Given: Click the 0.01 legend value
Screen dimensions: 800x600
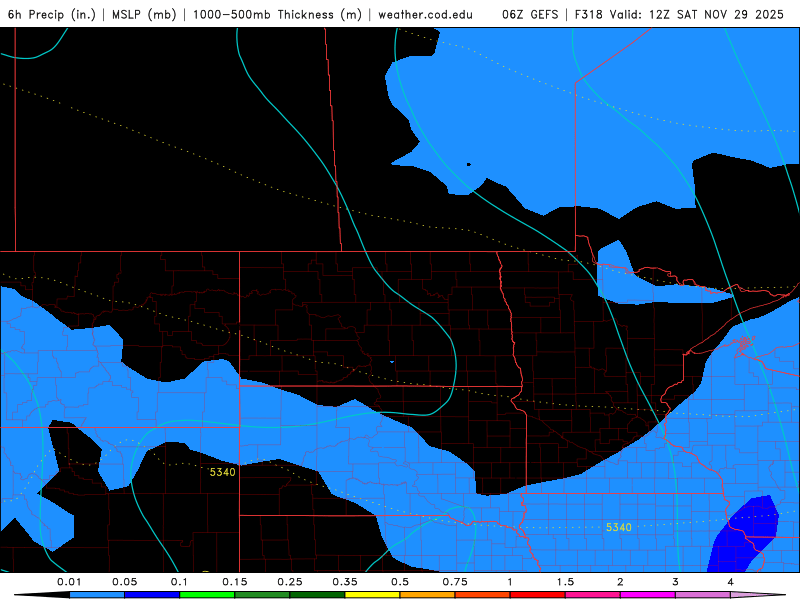Looking at the screenshot, I should (x=69, y=582).
